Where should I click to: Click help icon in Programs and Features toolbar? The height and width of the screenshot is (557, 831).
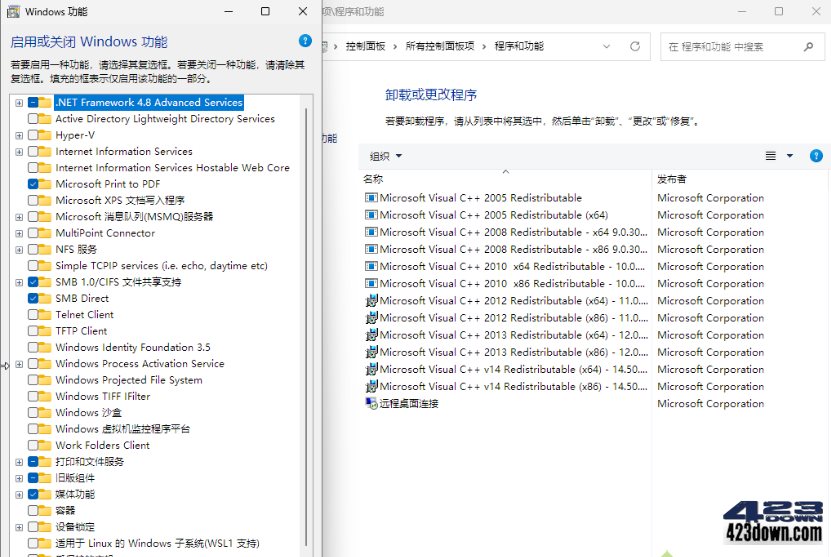point(816,156)
